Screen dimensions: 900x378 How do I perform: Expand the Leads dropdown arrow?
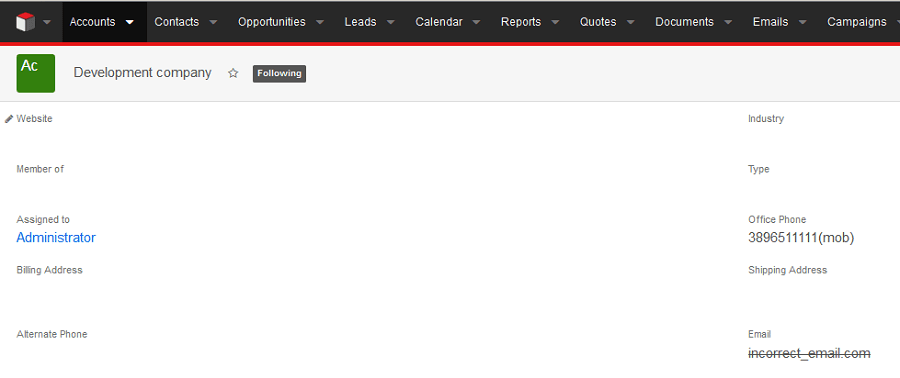click(390, 22)
